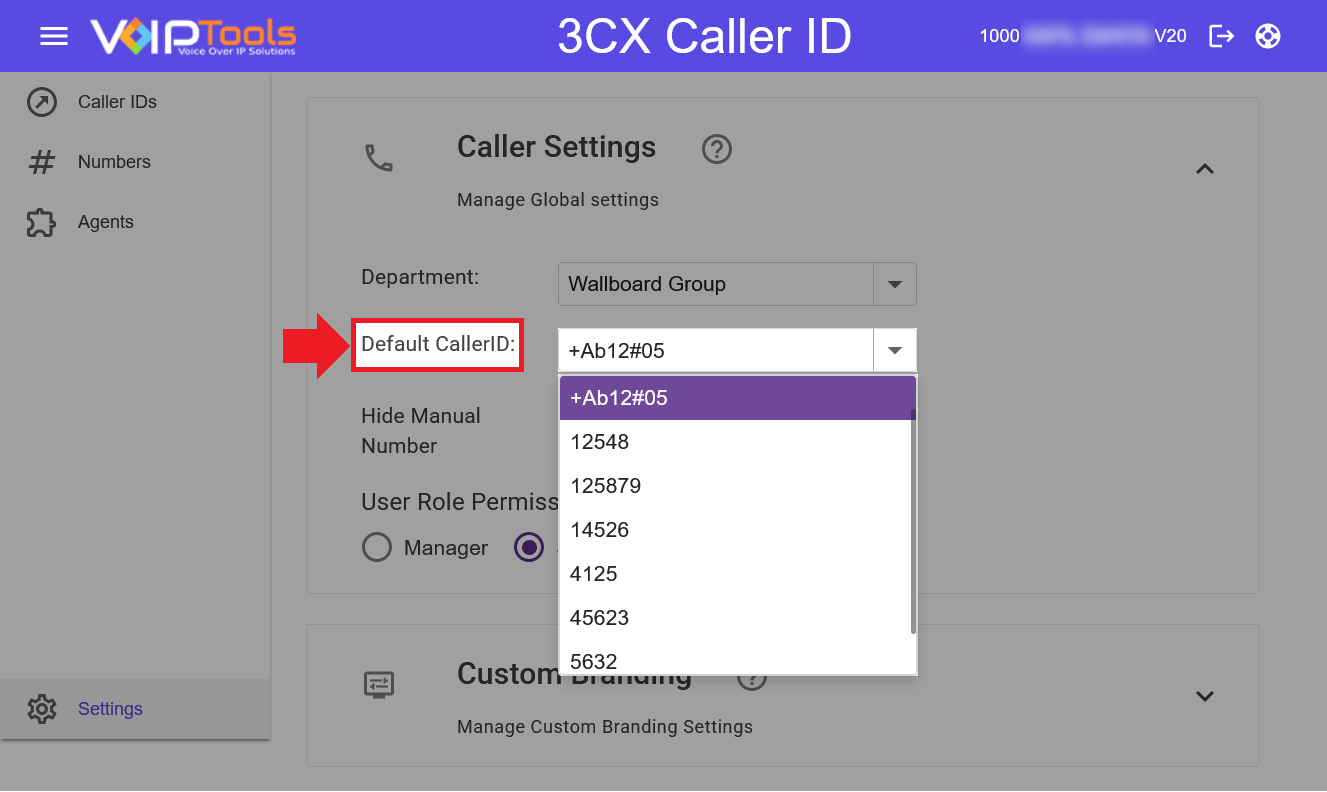Select Caller IDs in the sidebar
The height and width of the screenshot is (792, 1327).
(x=117, y=101)
